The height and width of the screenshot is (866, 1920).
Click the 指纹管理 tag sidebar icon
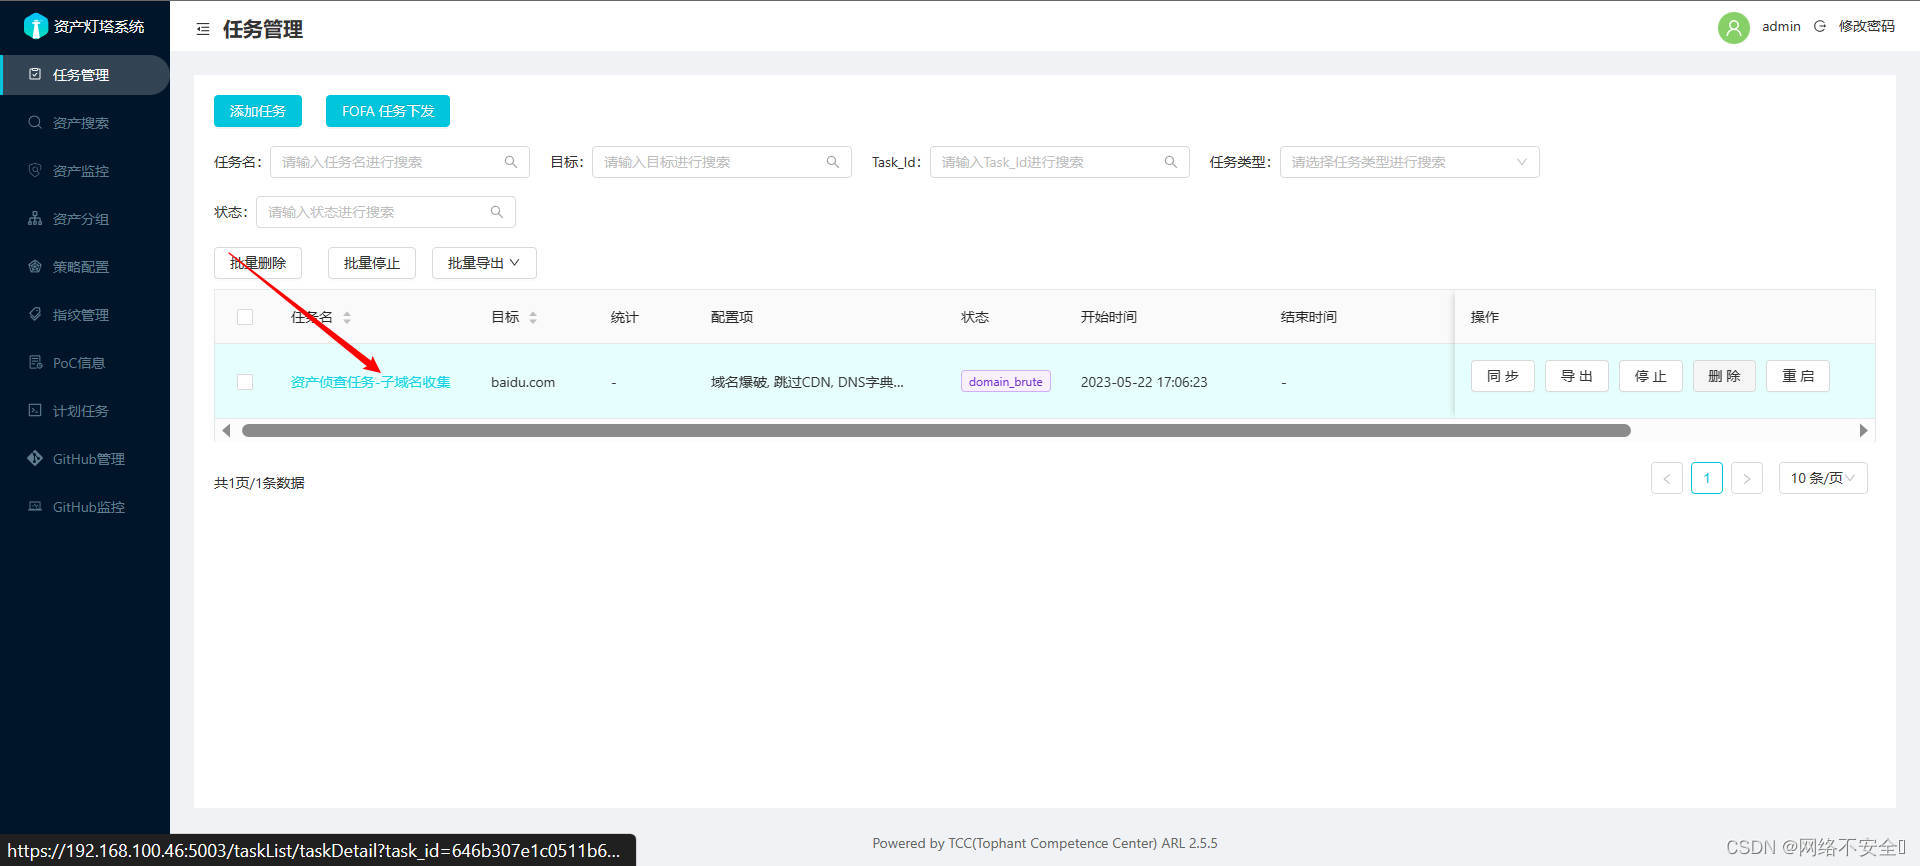pos(35,314)
